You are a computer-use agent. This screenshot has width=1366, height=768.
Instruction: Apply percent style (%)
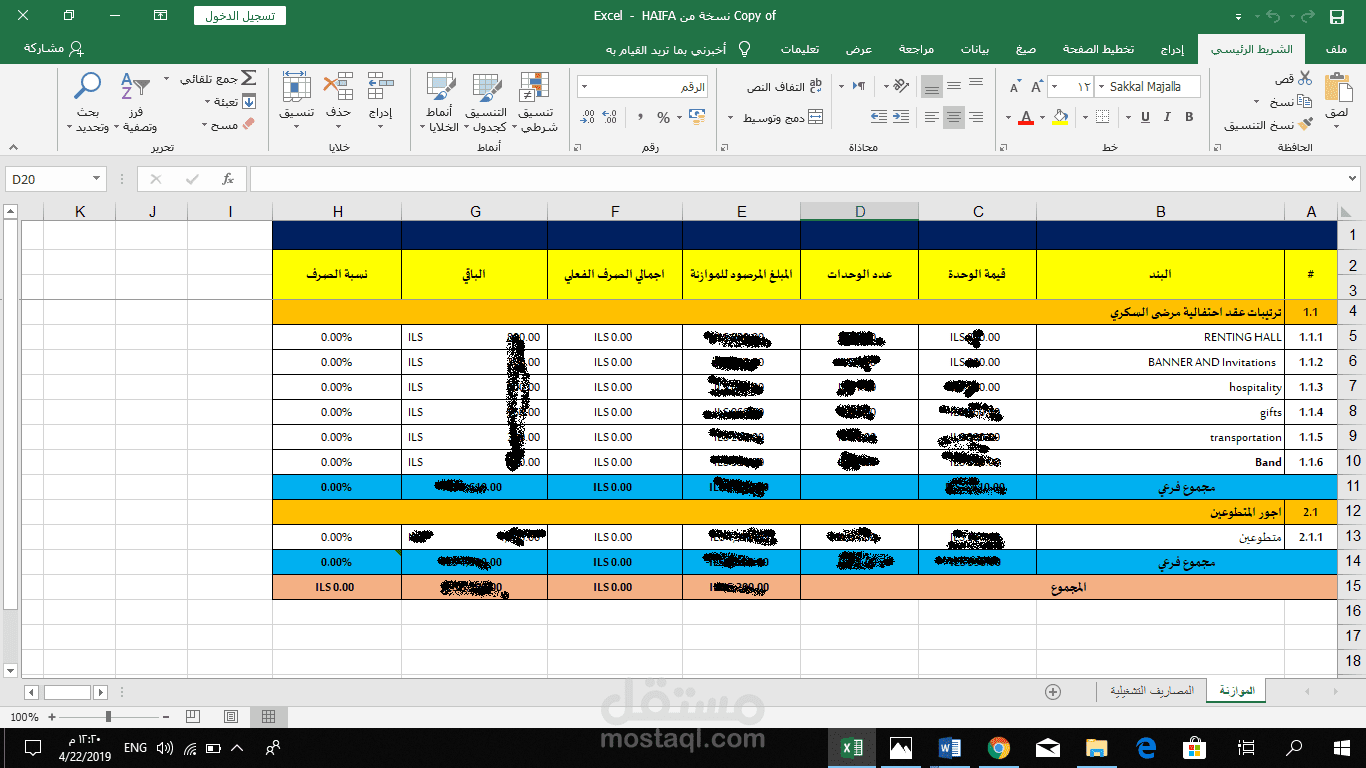coord(662,118)
